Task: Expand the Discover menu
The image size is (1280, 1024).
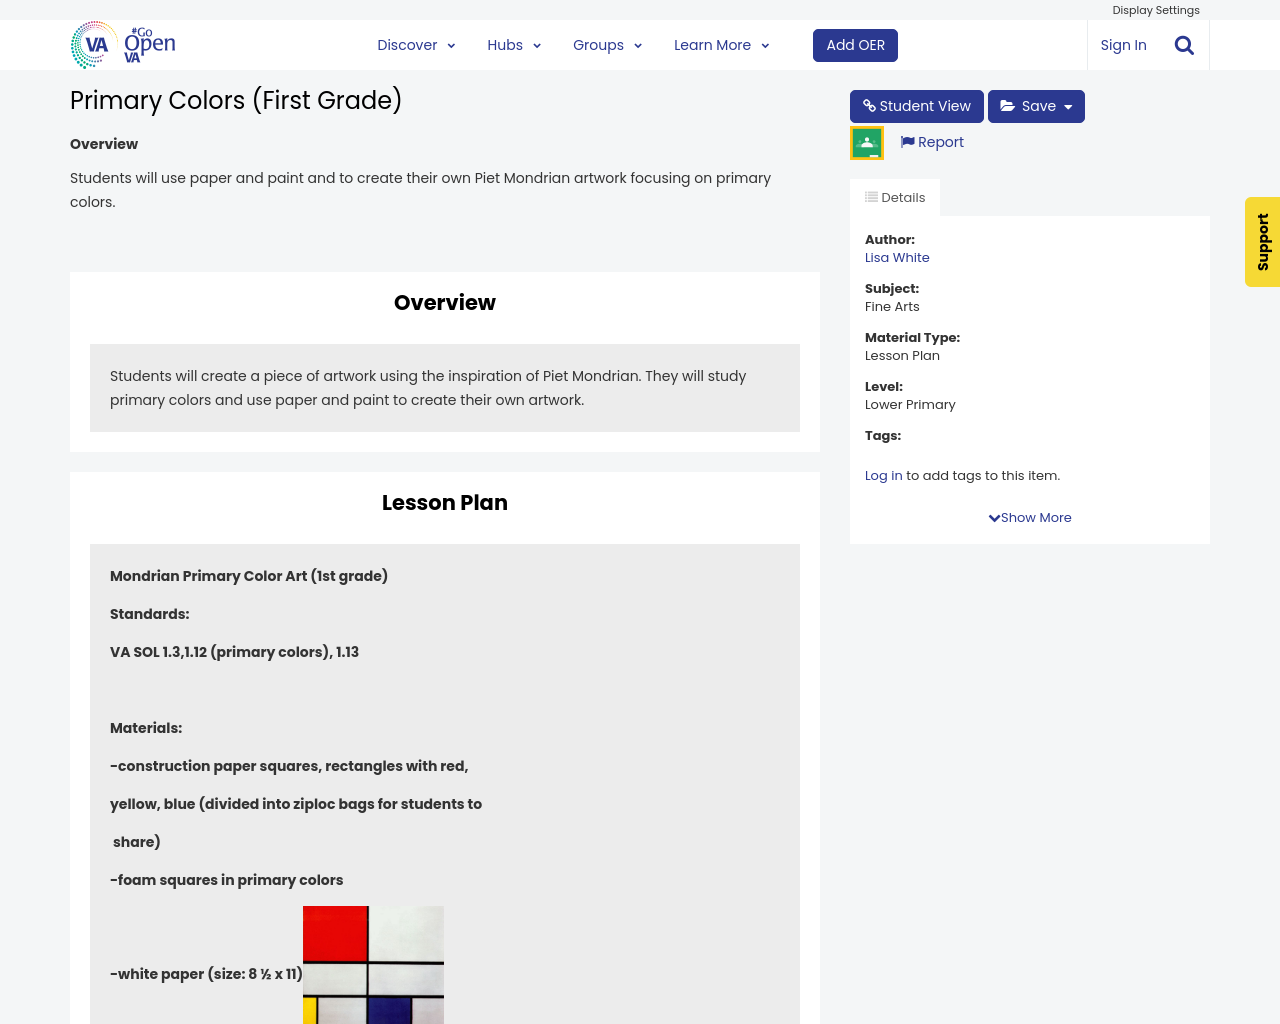Action: point(416,45)
